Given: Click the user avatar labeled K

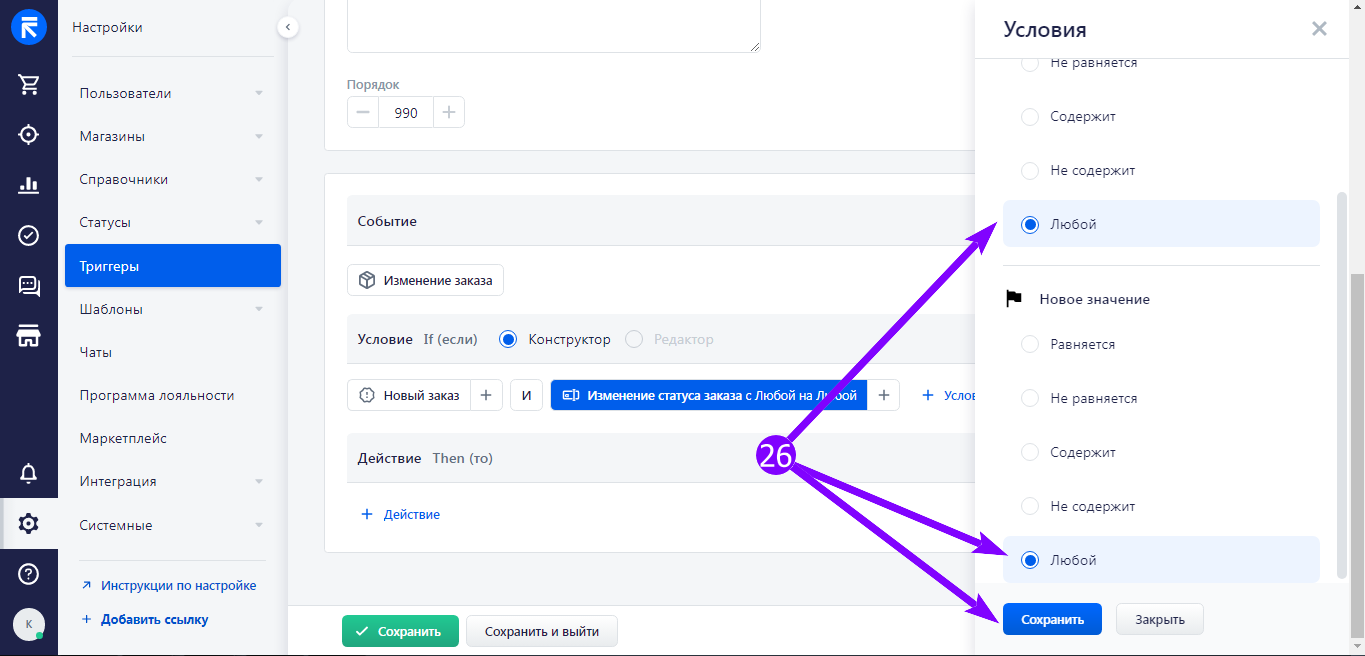Looking at the screenshot, I should click(x=28, y=624).
